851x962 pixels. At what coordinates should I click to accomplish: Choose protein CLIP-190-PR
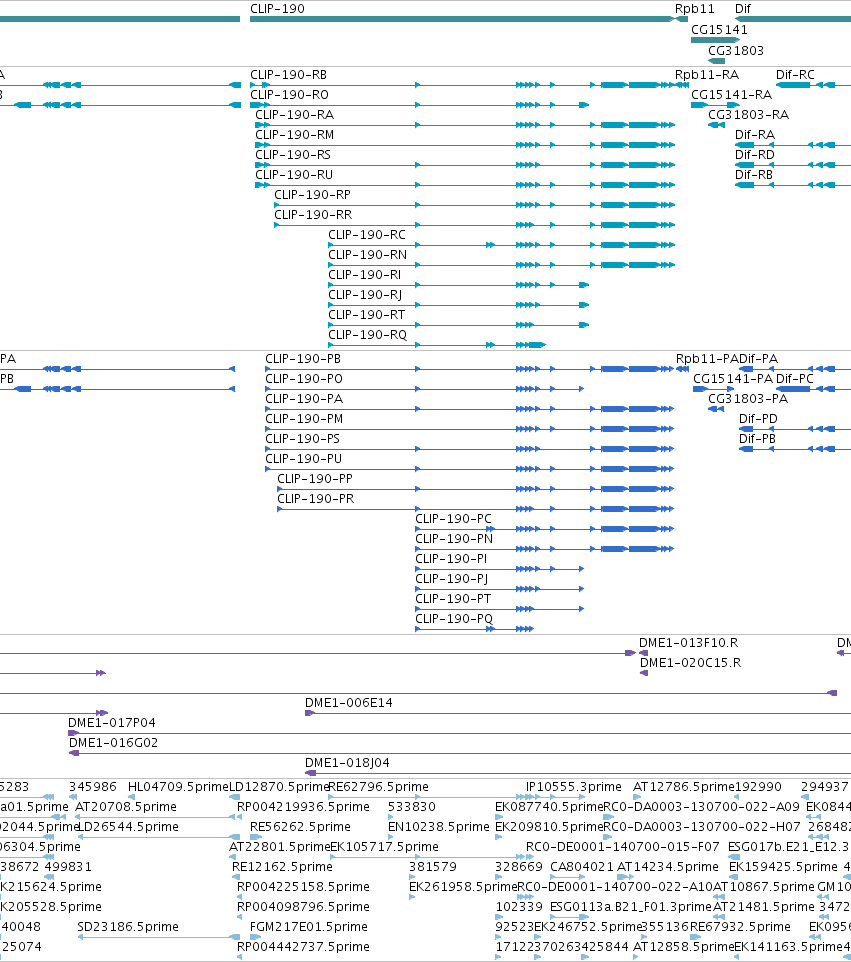(315, 499)
